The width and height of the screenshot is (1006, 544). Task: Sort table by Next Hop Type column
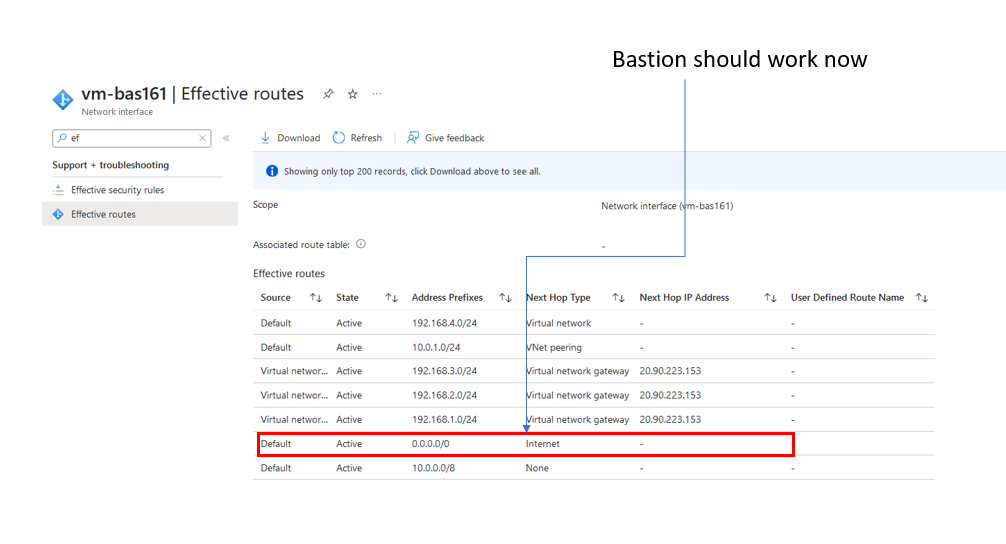point(618,298)
